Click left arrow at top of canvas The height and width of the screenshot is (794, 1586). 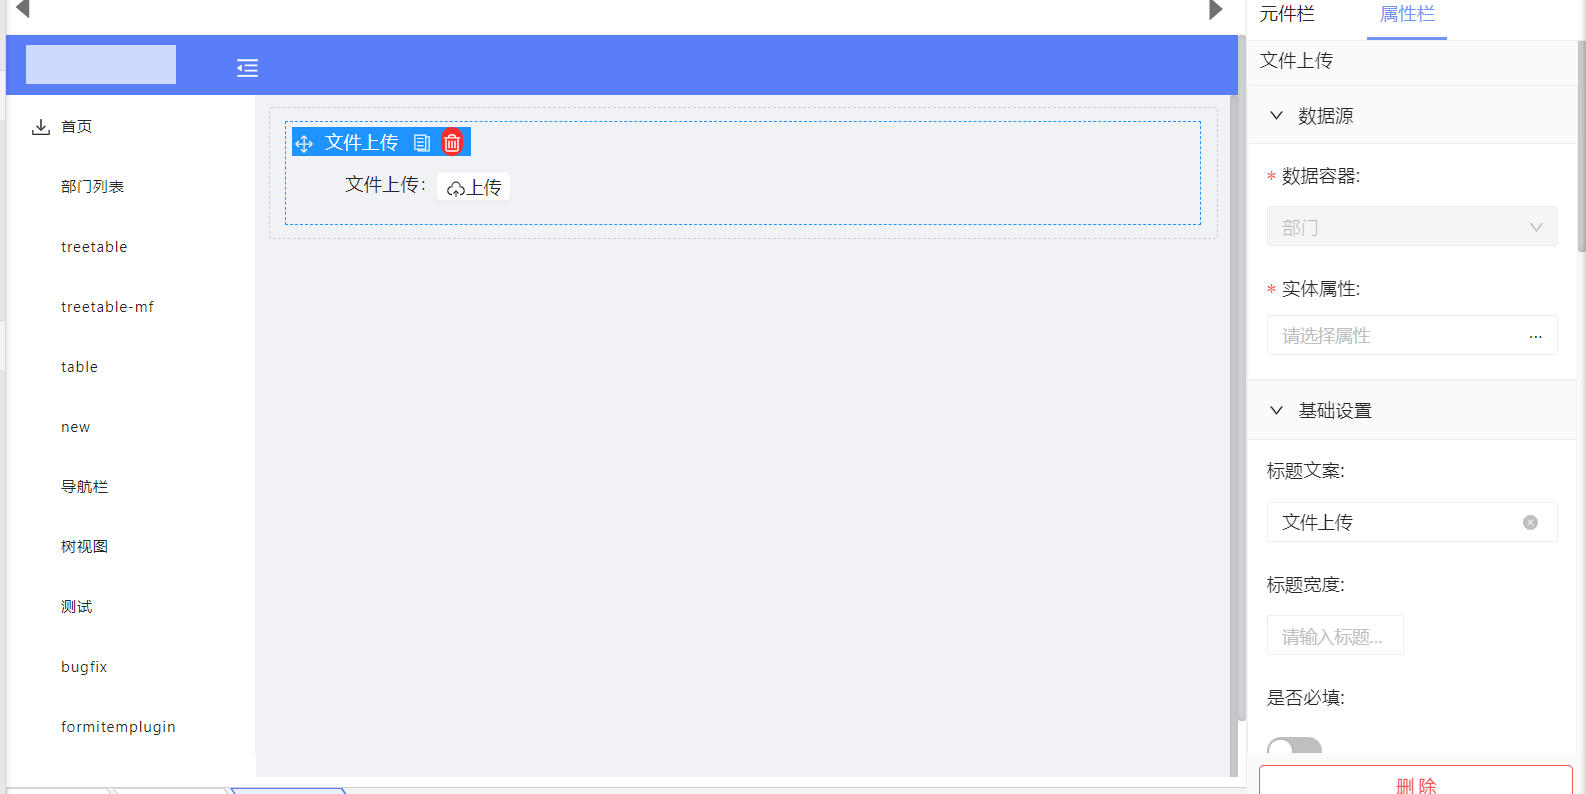[22, 10]
